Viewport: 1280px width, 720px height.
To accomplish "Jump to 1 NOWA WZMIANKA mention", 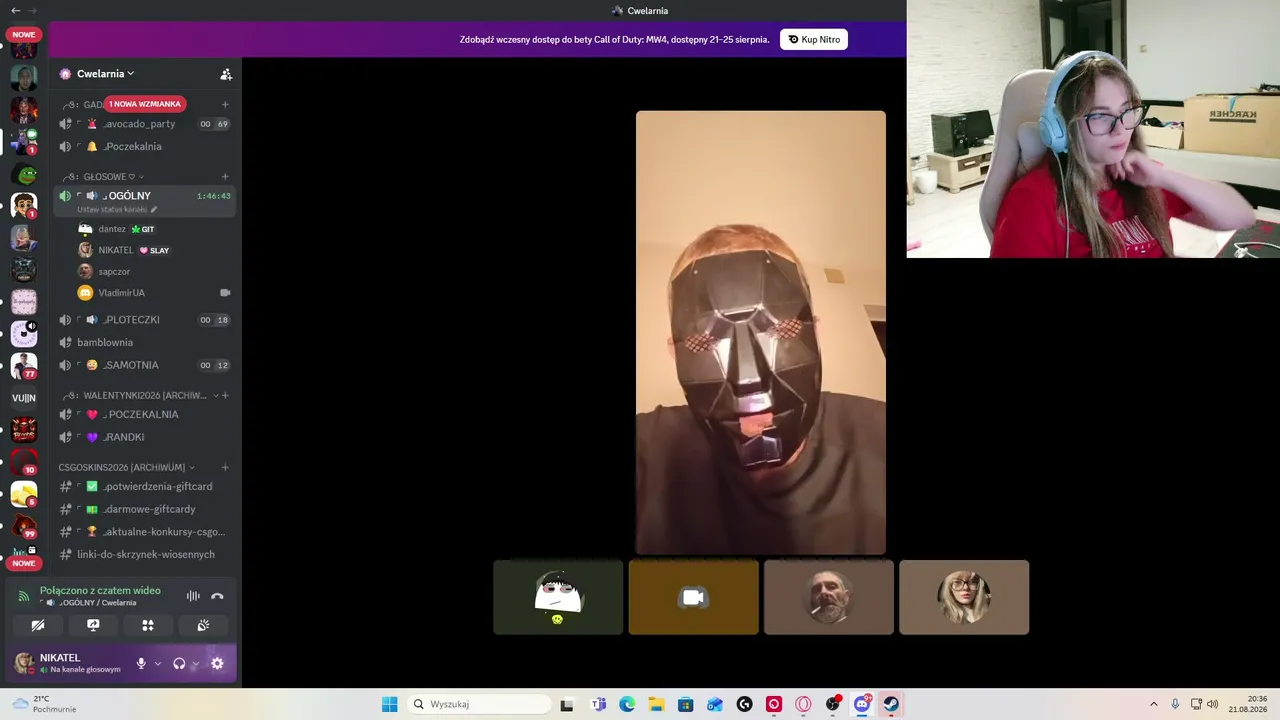I will click(145, 104).
